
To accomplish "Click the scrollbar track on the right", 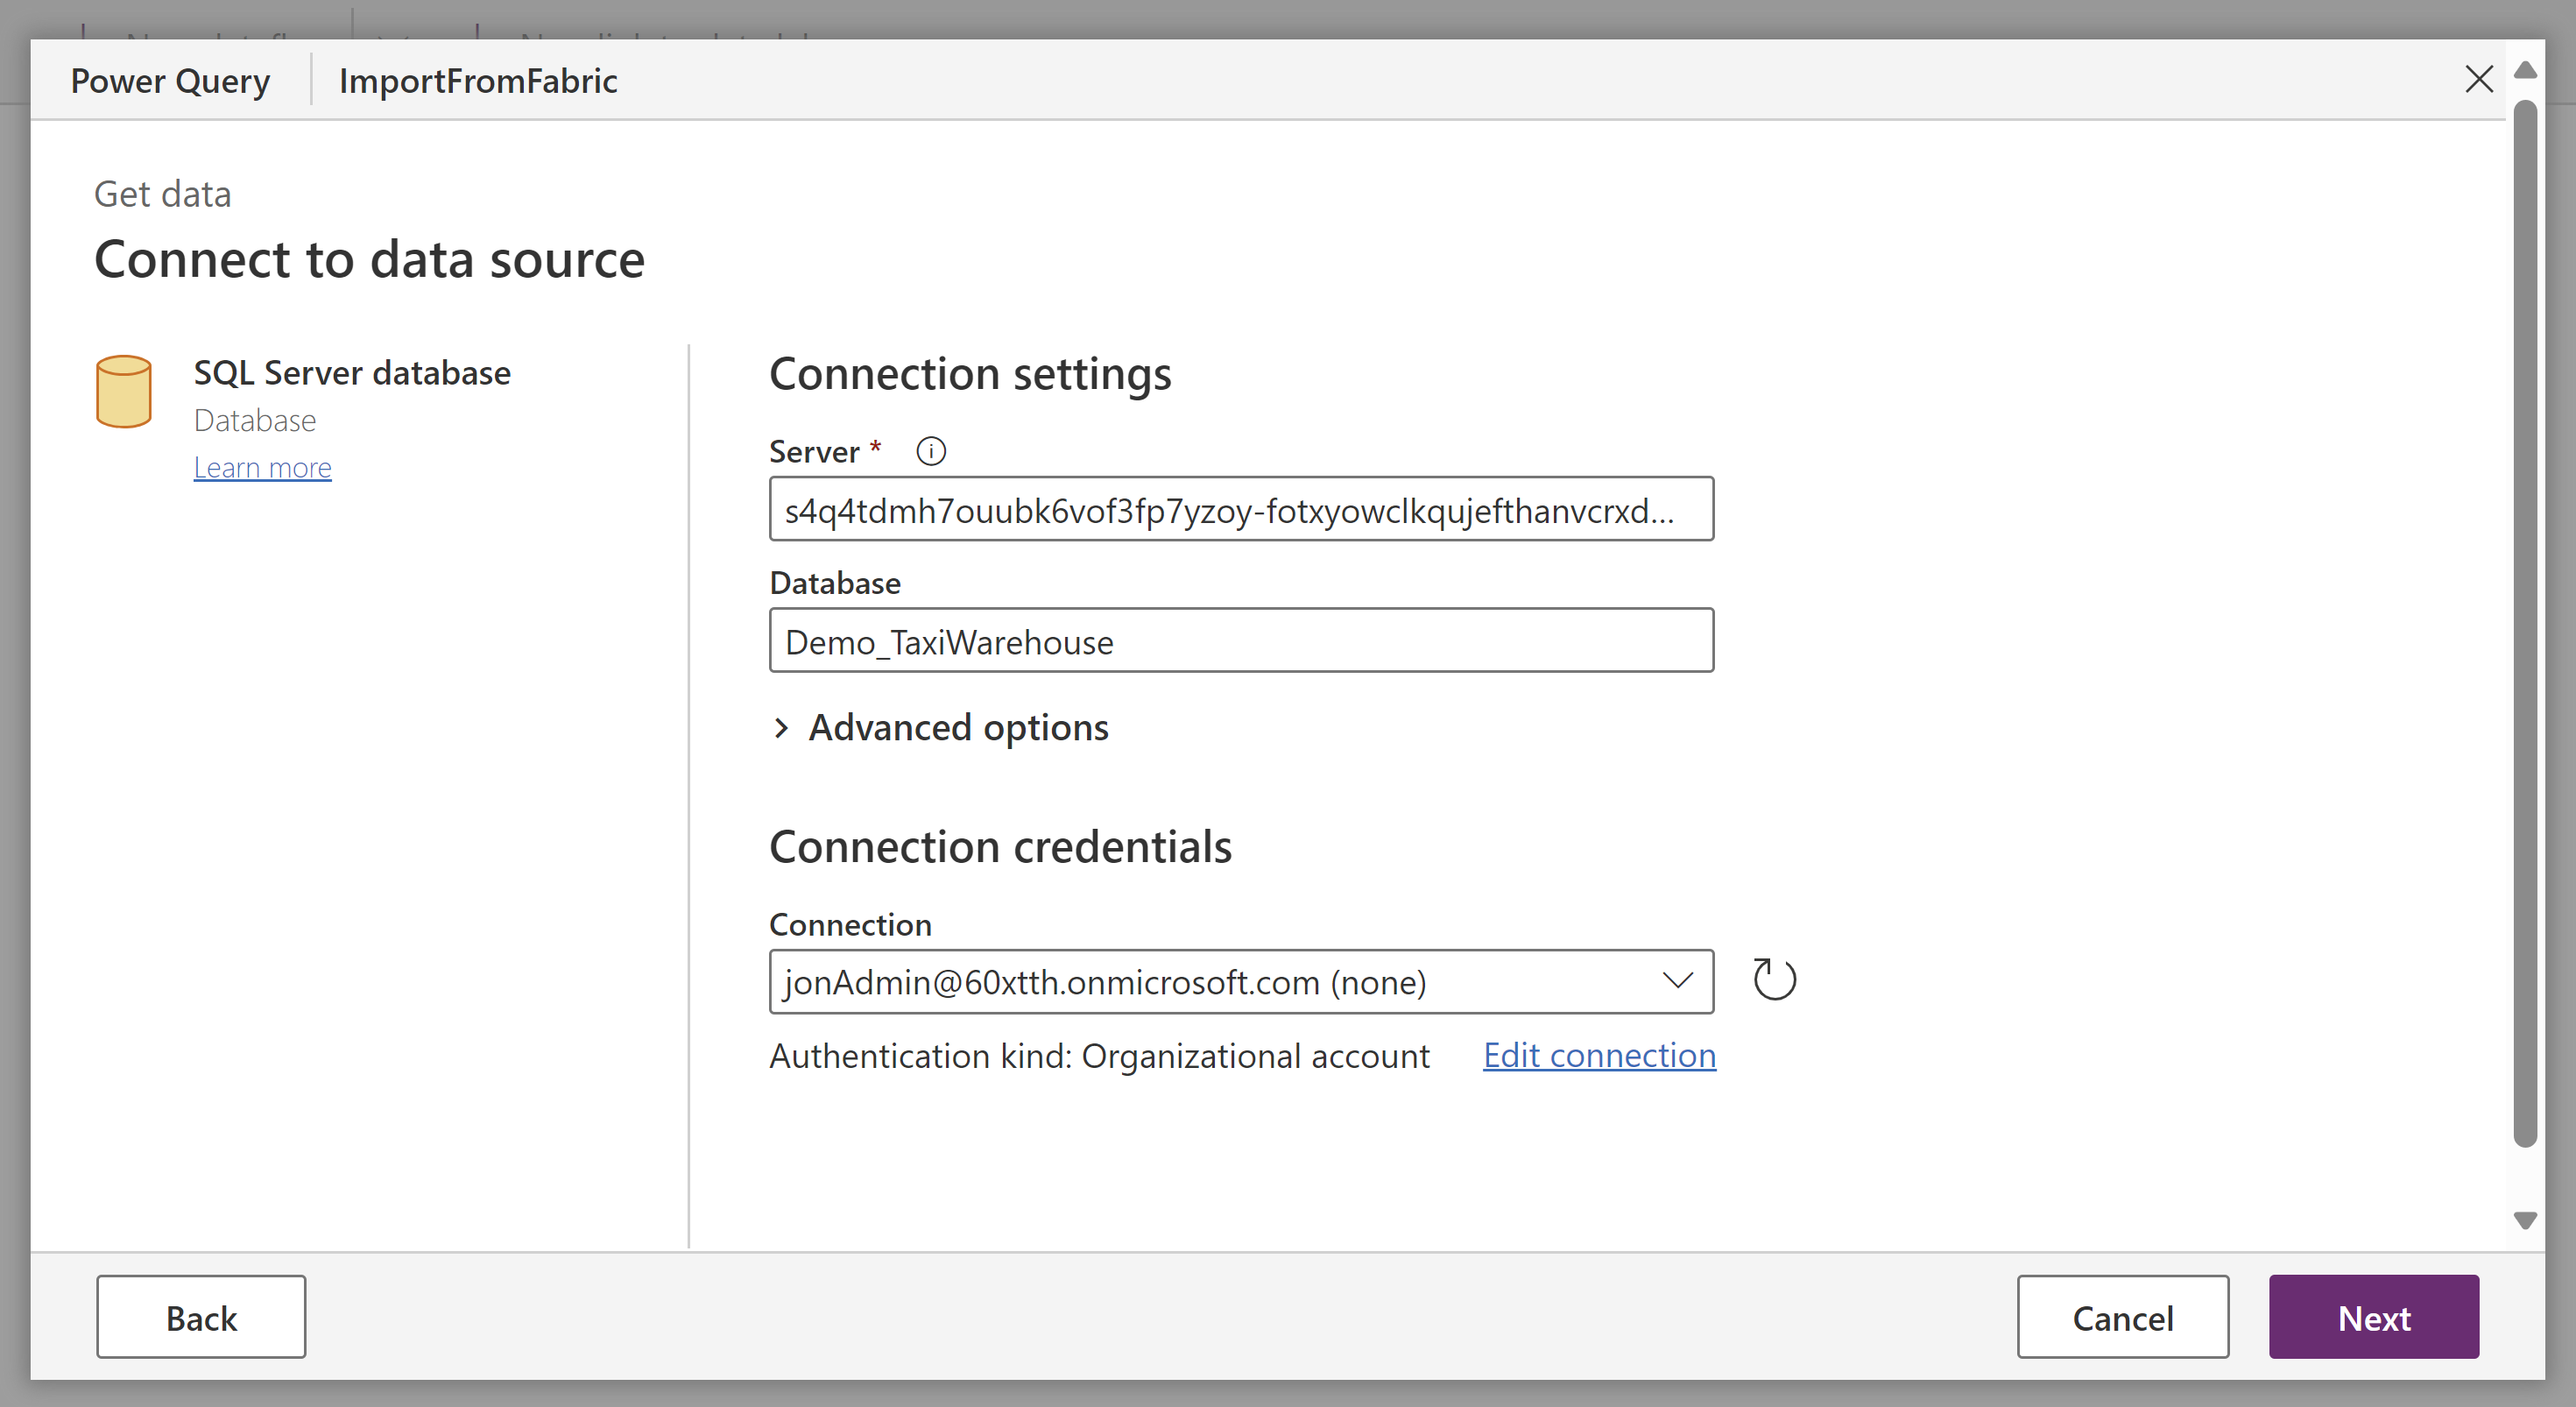I will point(2525,650).
